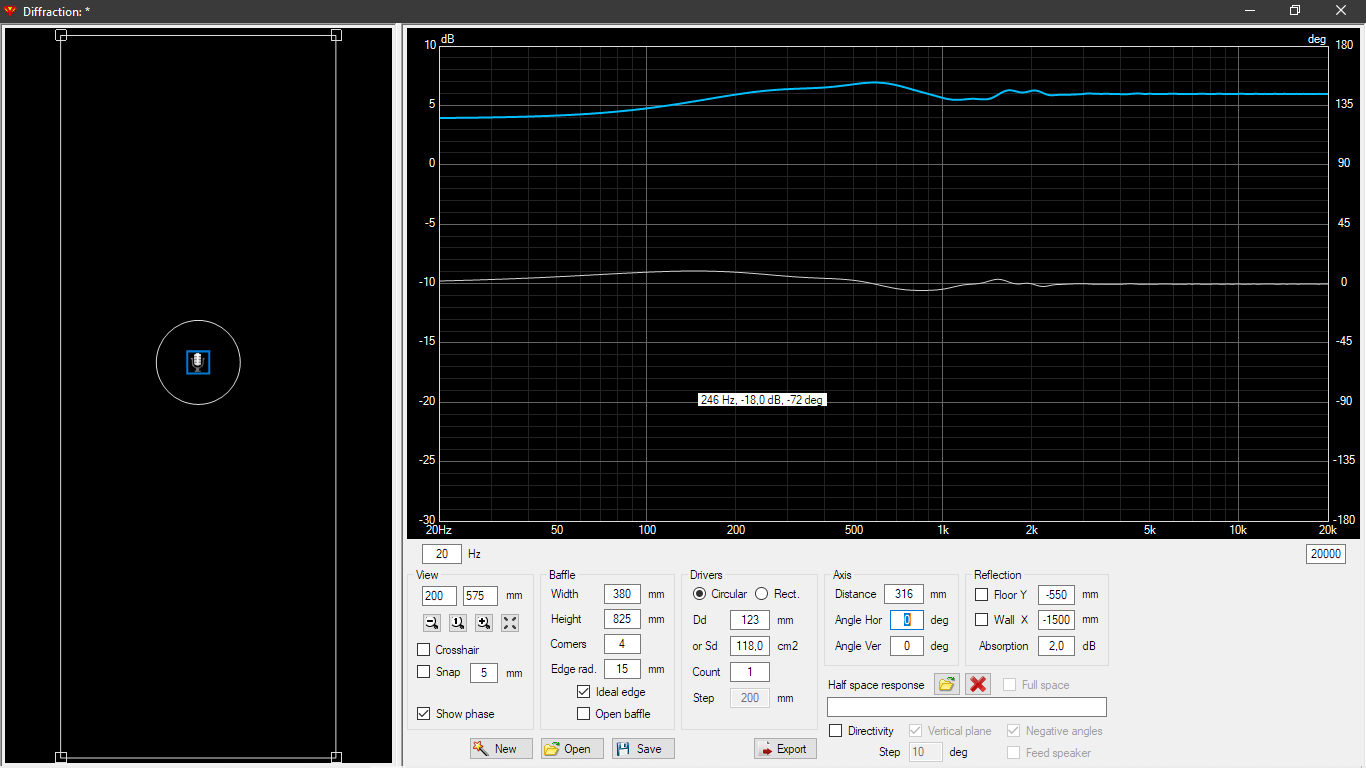This screenshot has width=1366, height=768.
Task: Select the microphone marker on the baffle
Action: point(198,362)
